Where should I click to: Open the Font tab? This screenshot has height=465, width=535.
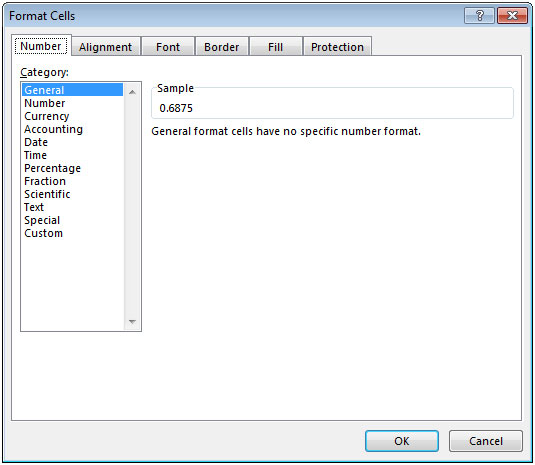(x=168, y=47)
